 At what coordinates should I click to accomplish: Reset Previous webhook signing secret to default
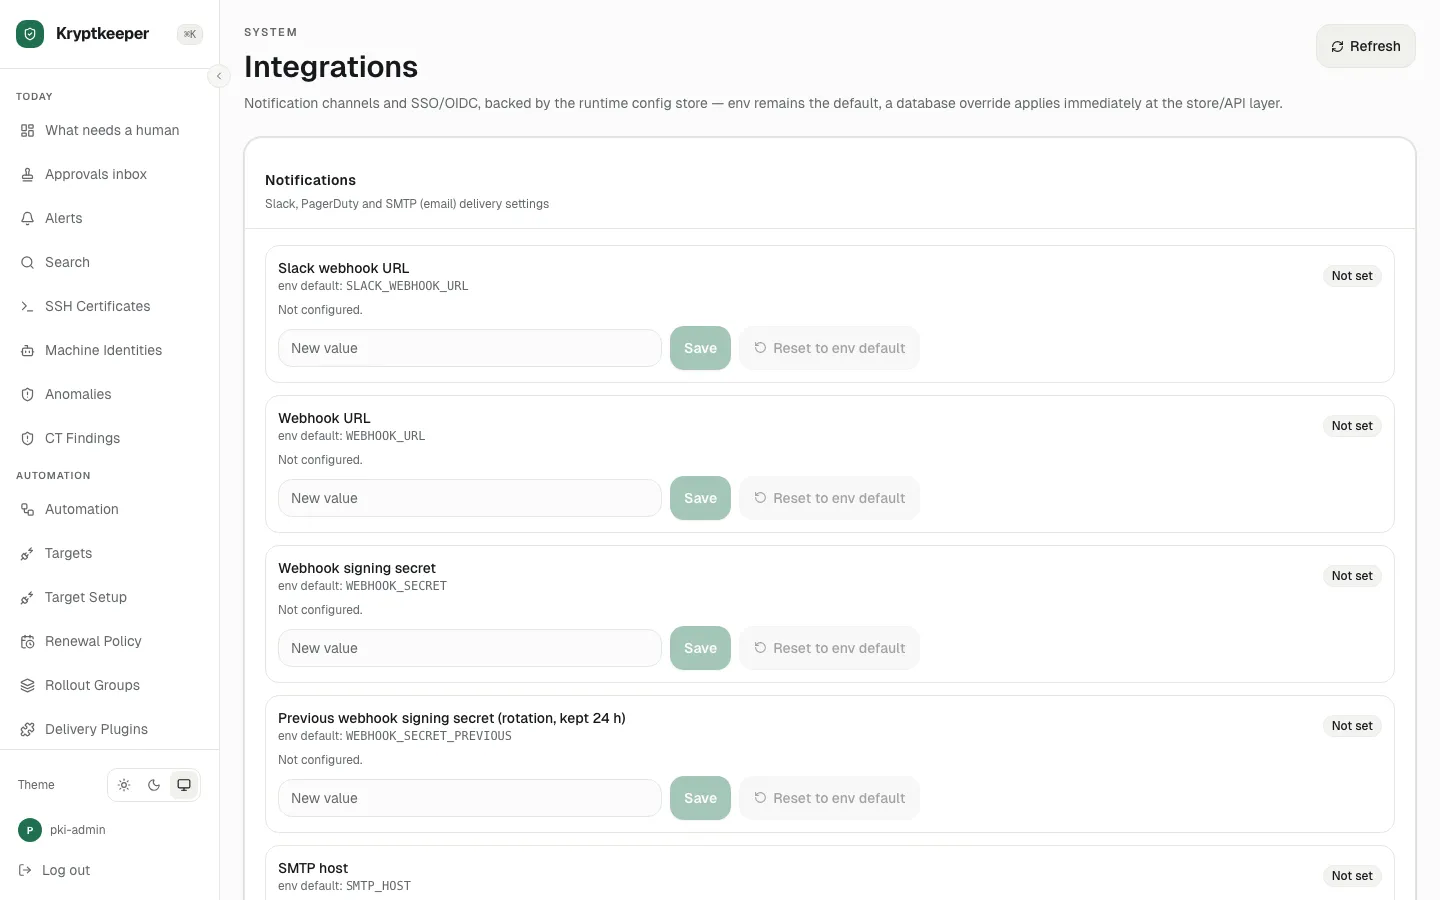[x=829, y=798]
